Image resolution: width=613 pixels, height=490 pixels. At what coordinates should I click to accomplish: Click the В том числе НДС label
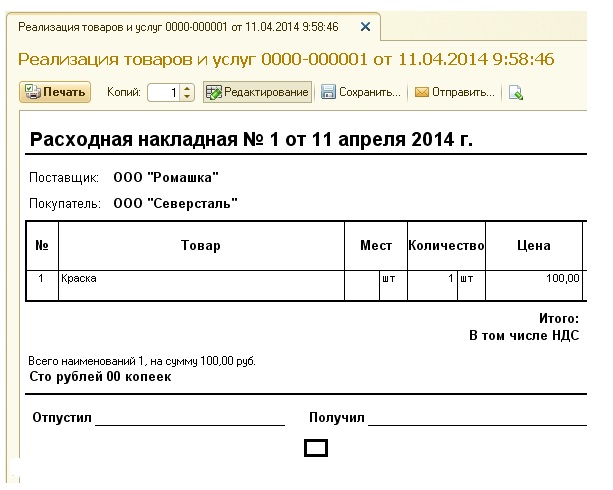click(x=524, y=336)
